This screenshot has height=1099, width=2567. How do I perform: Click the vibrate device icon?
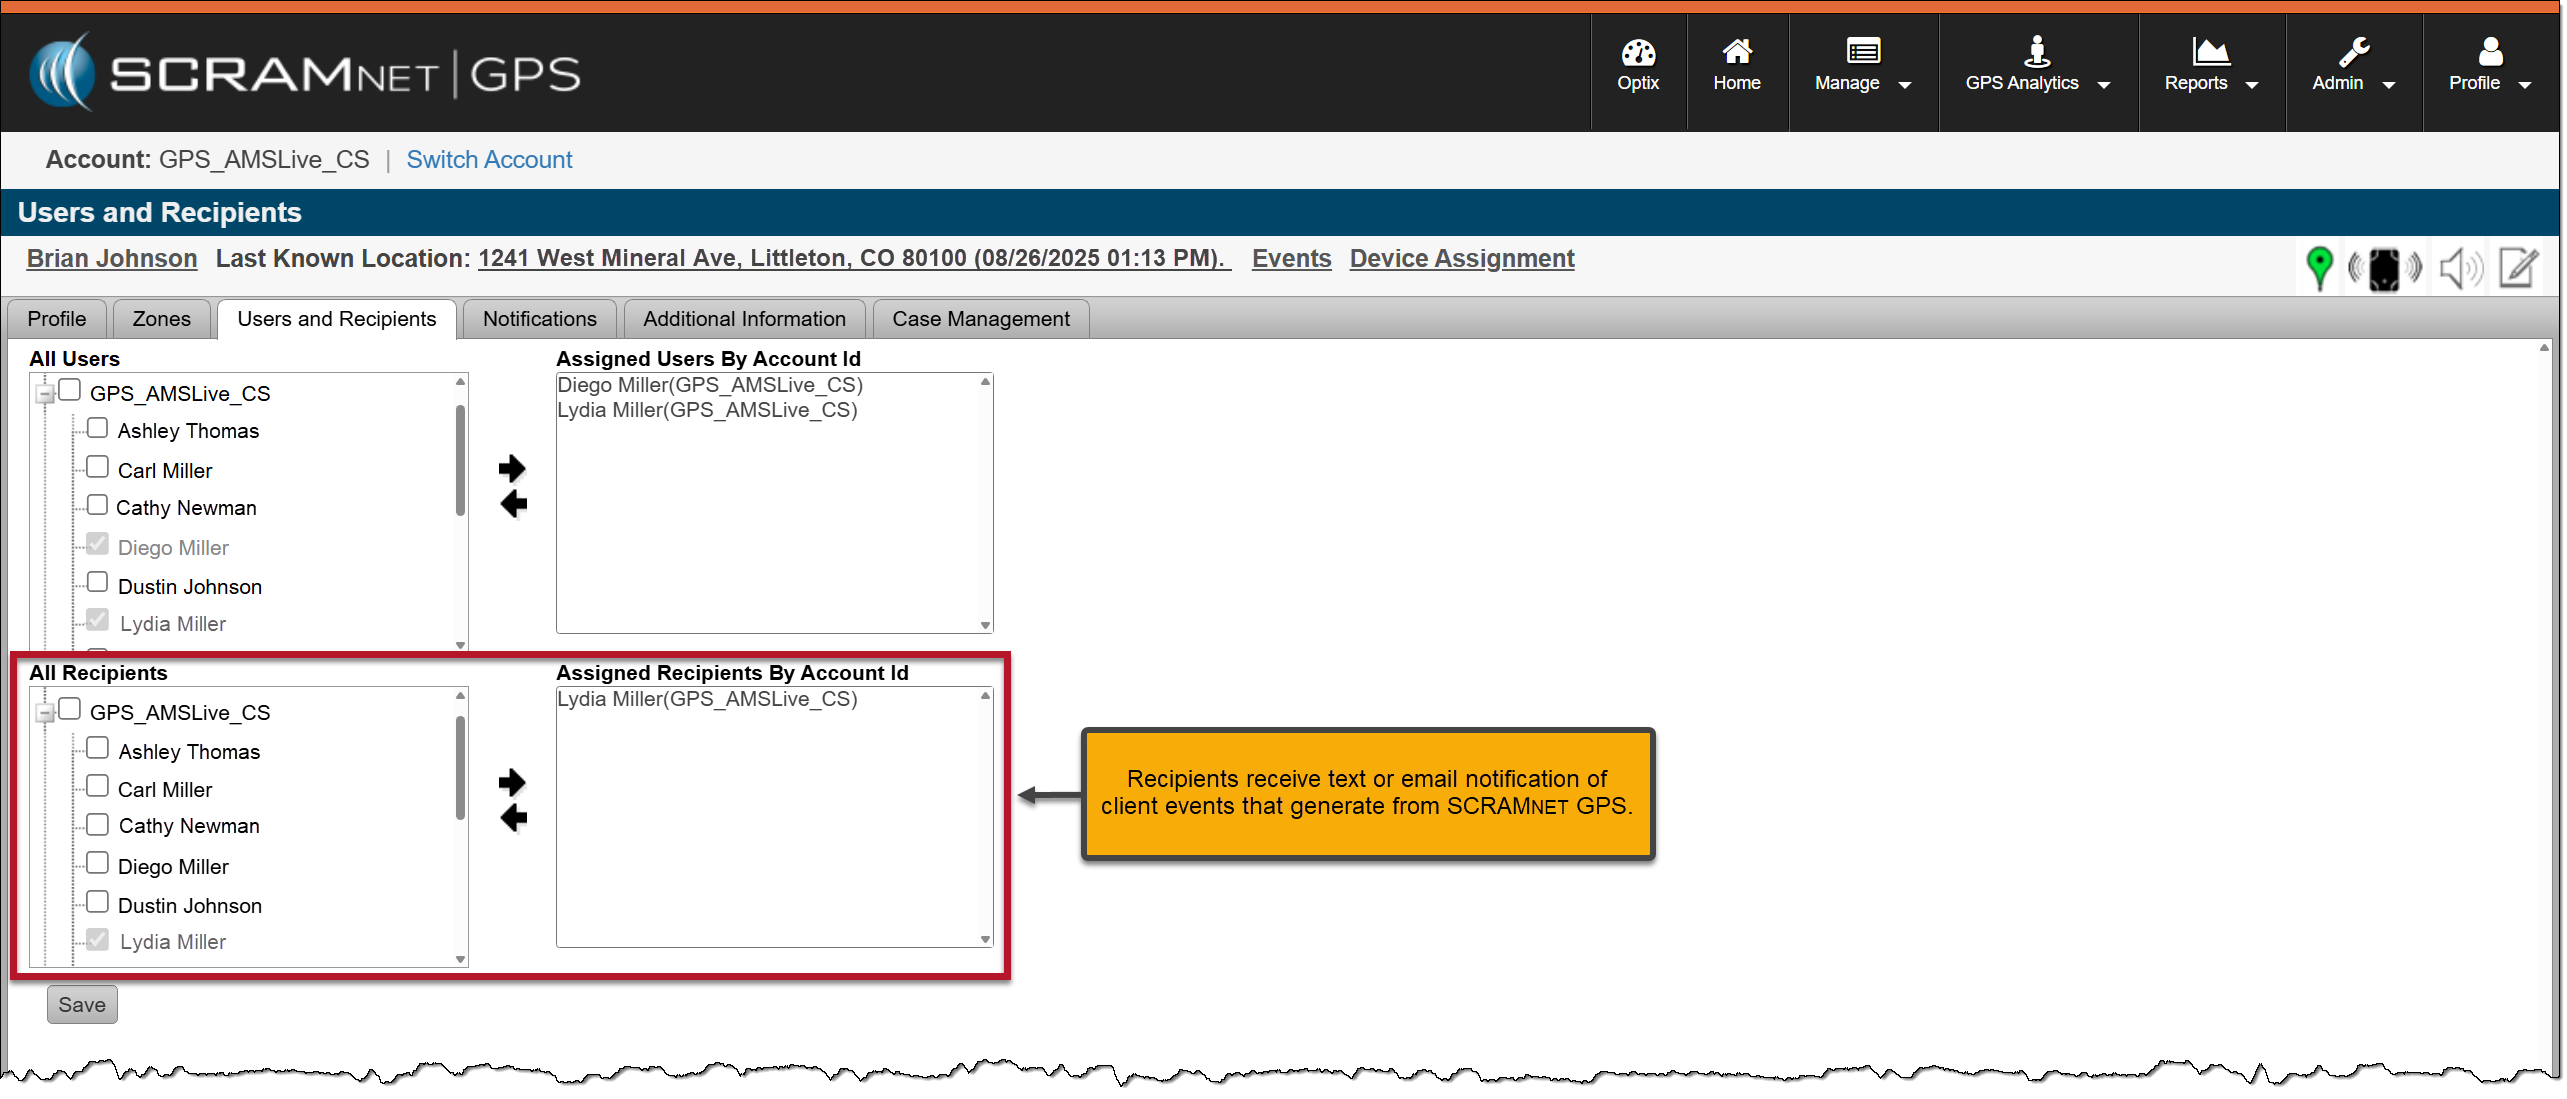pos(2384,268)
